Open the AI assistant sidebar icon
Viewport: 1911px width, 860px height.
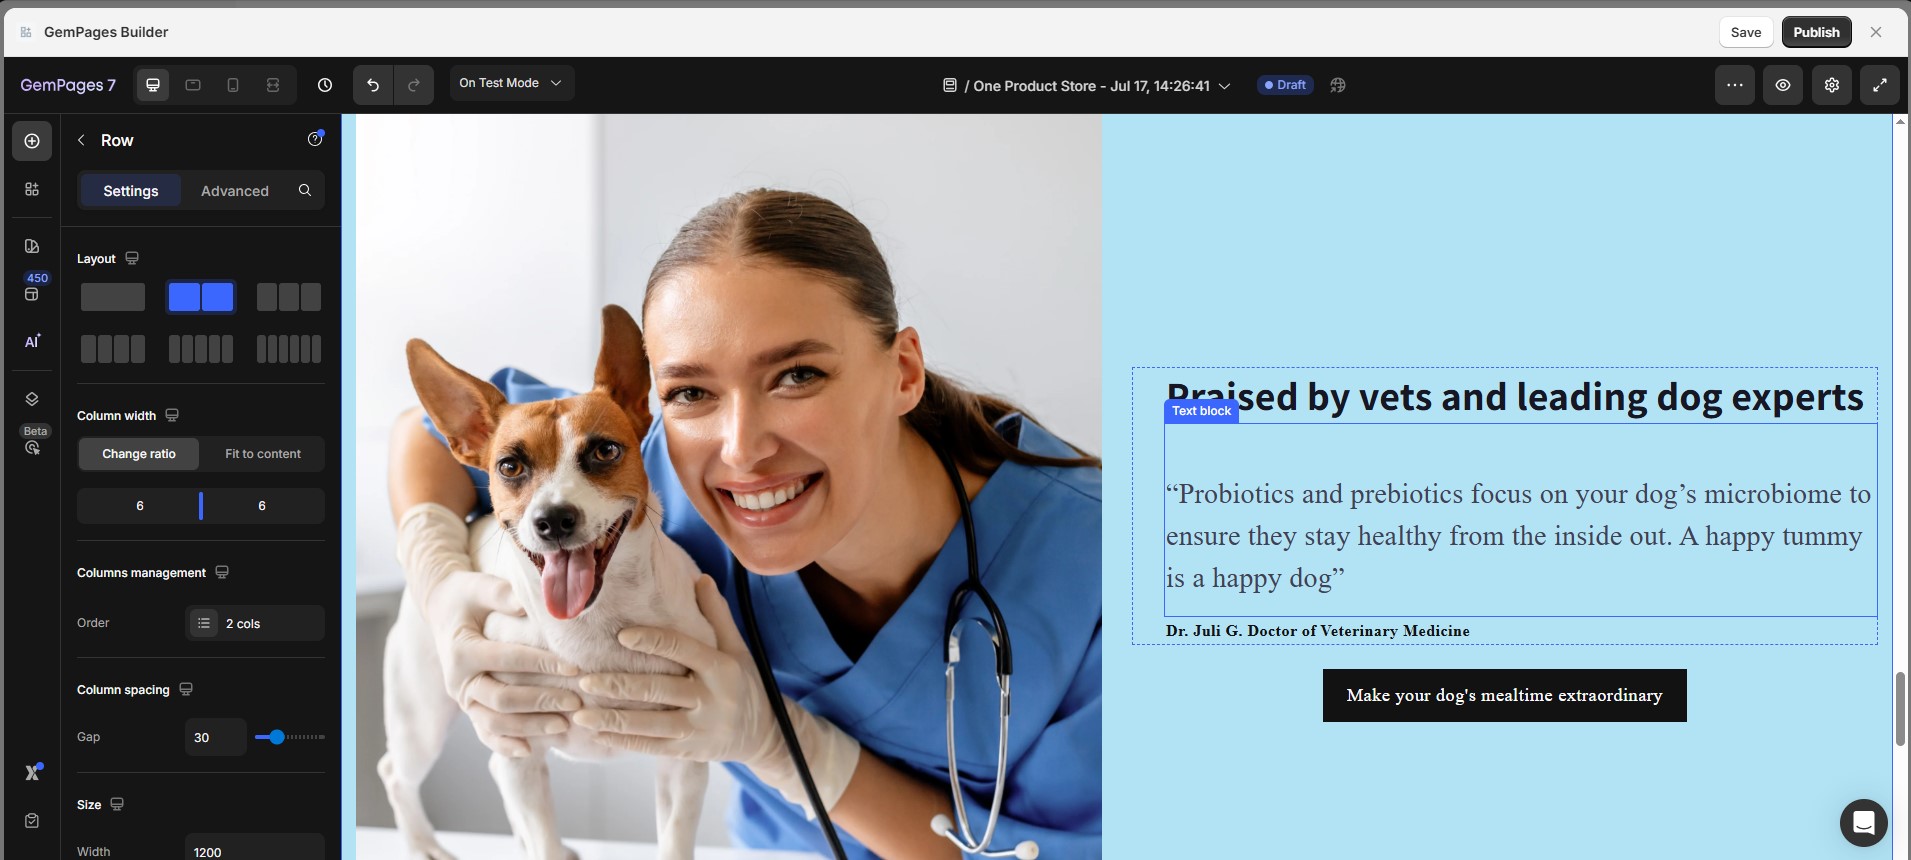pyautogui.click(x=32, y=341)
